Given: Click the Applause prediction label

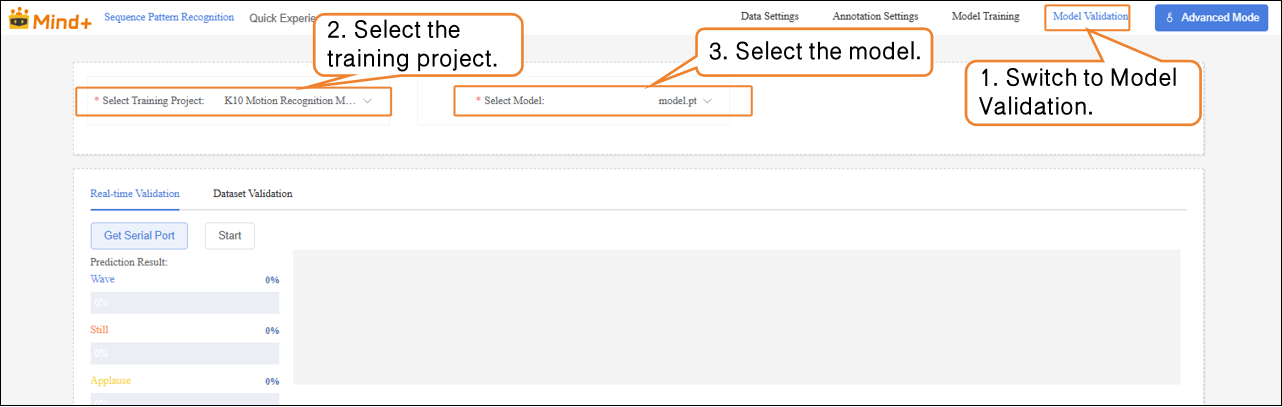Looking at the screenshot, I should coord(110,381).
